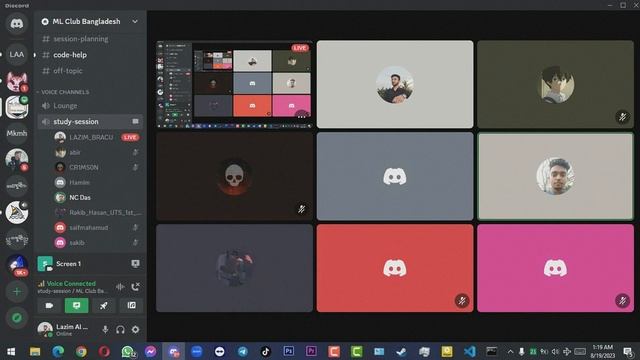Toggle camera on with video button

(x=49, y=305)
